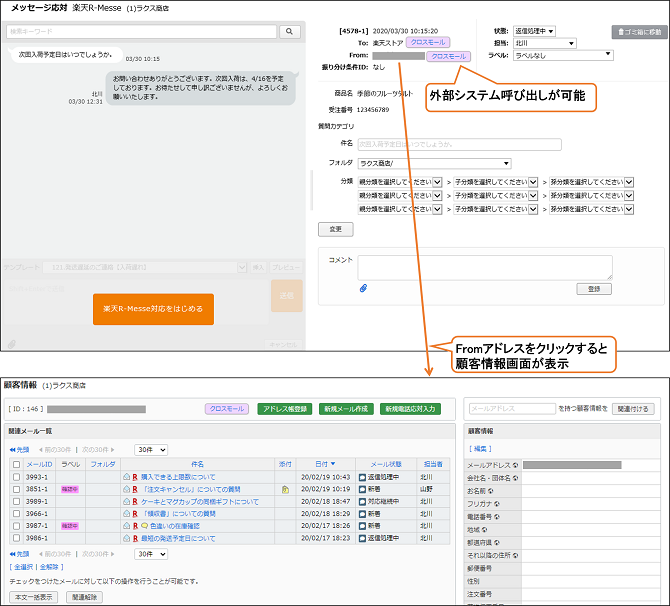Click the small icon next to 地域
This screenshot has width=670, height=606.
coord(485,530)
